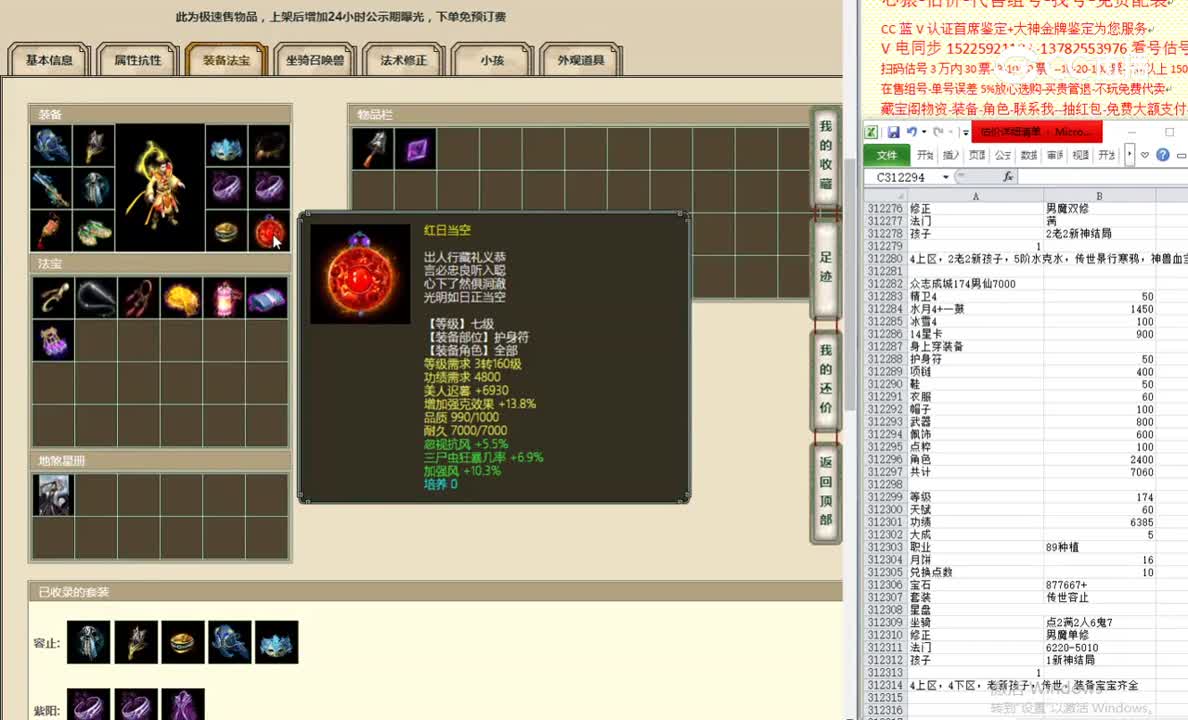1188x720 pixels.
Task: Select the orange flame treasure in 法宝 section
Action: click(181, 295)
